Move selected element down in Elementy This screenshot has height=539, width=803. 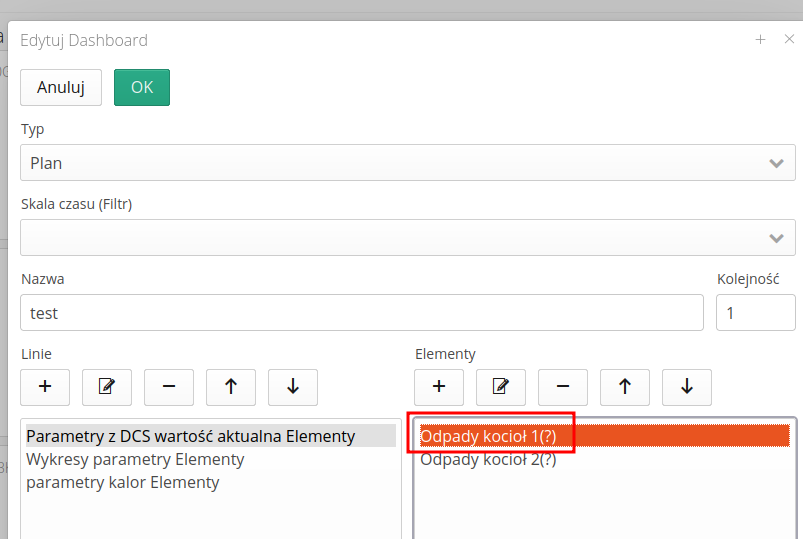[687, 386]
